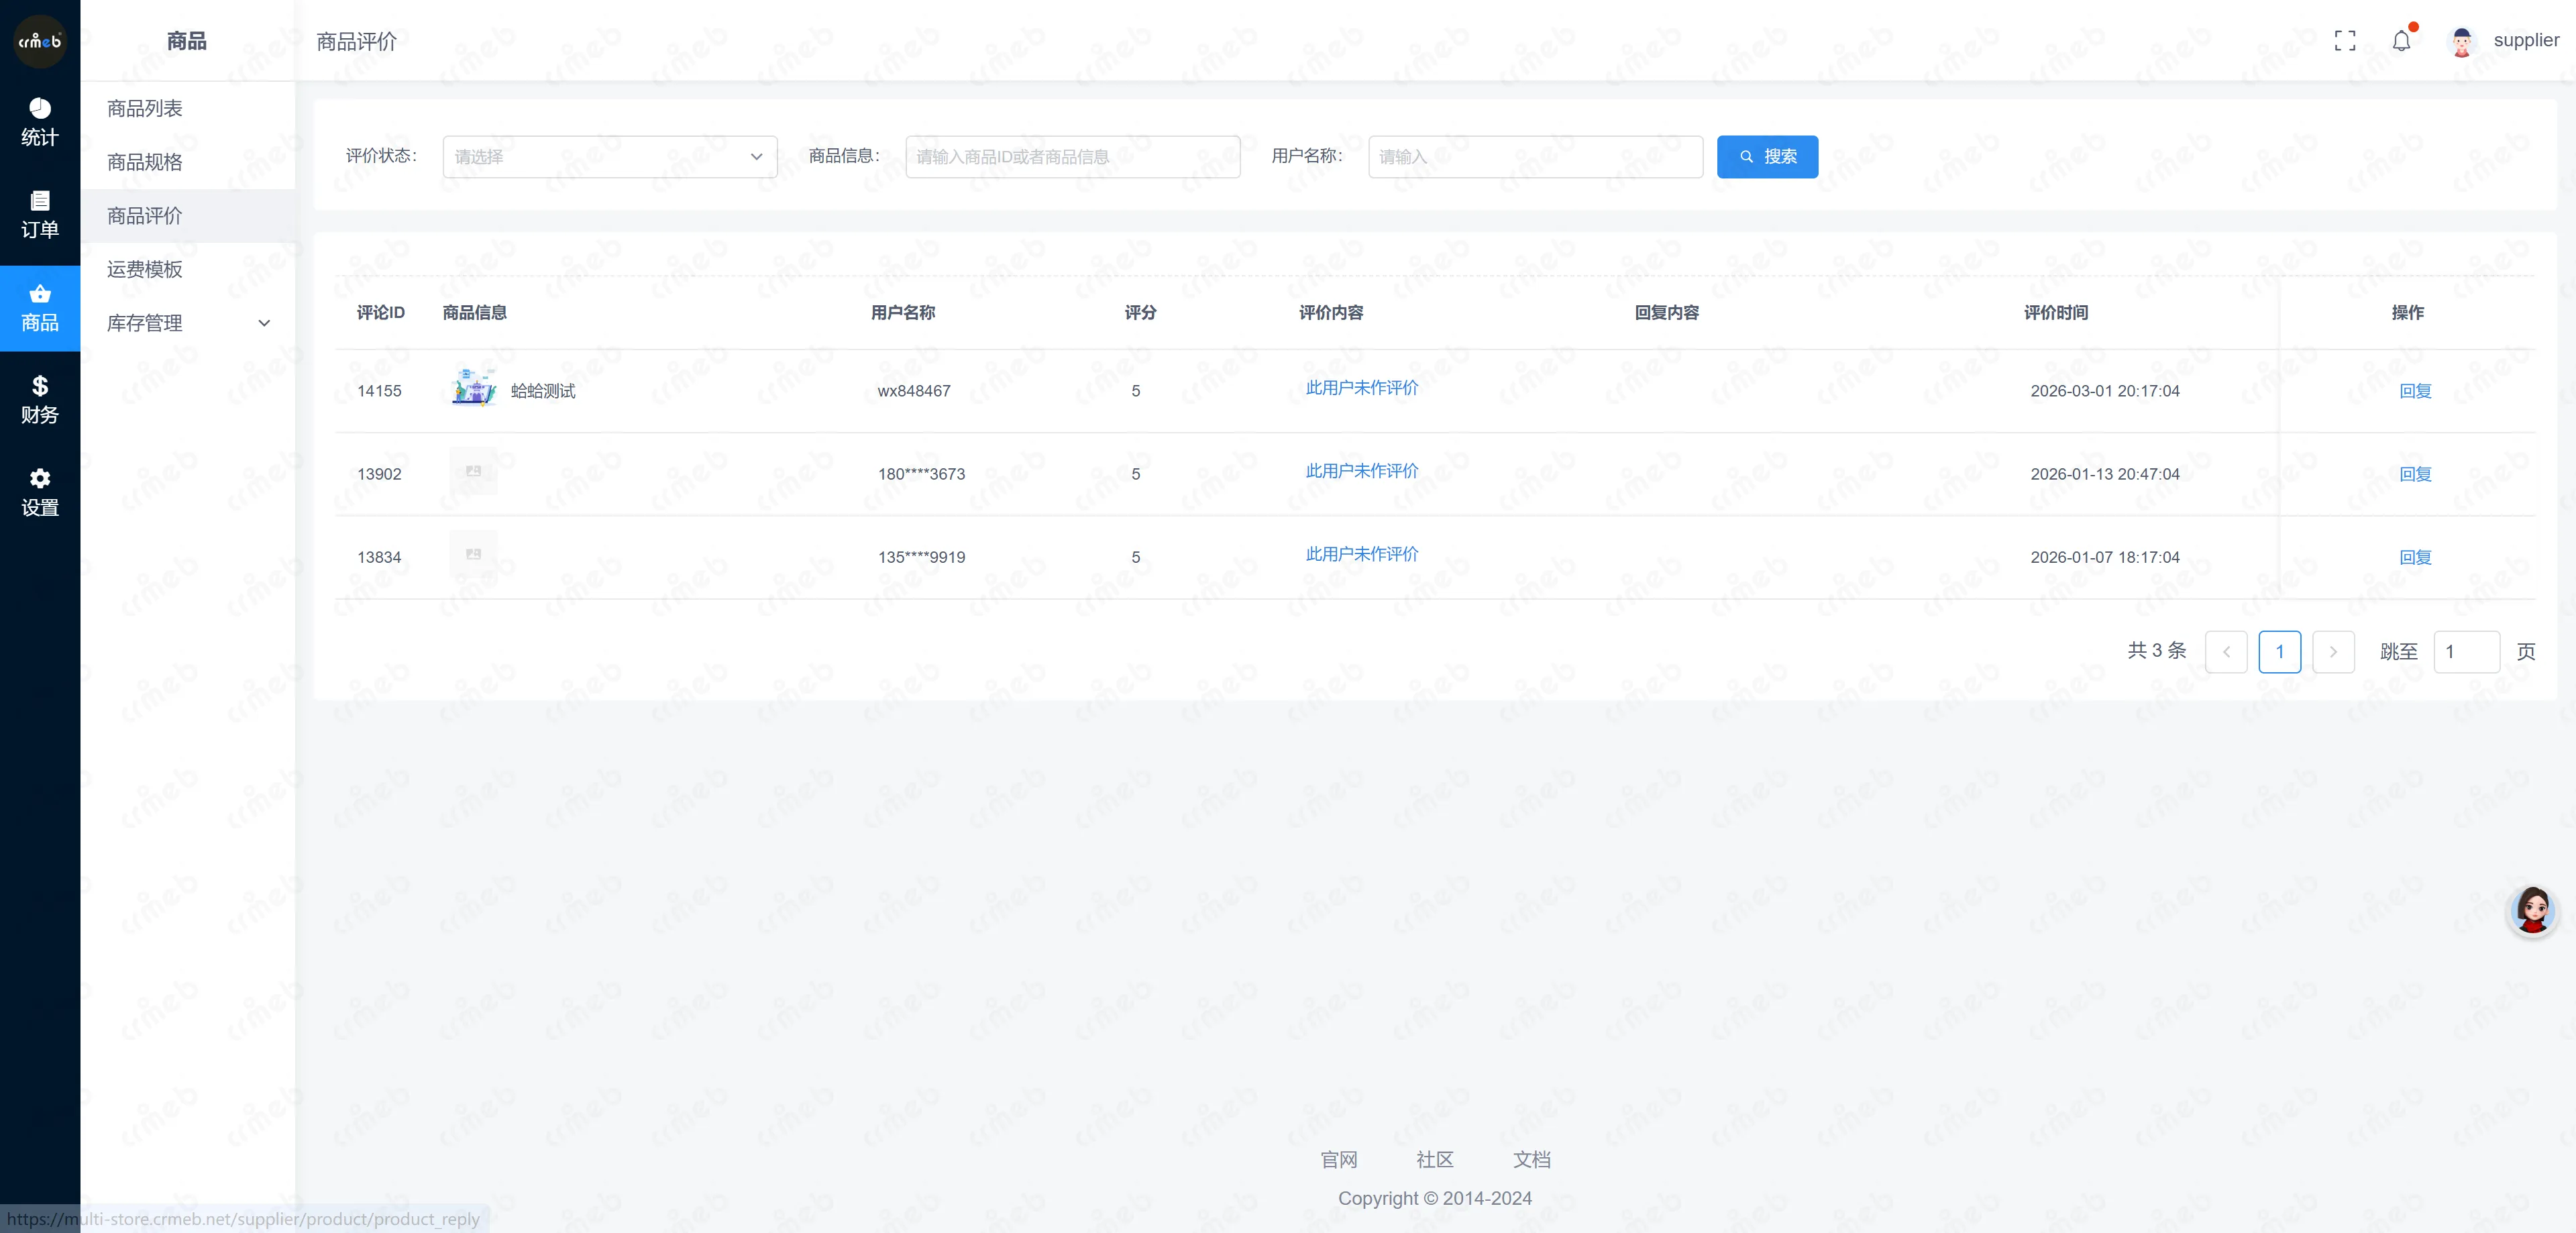Click the 共 3 条 total count
Viewport: 2576px width, 1233px height.
coord(2157,651)
